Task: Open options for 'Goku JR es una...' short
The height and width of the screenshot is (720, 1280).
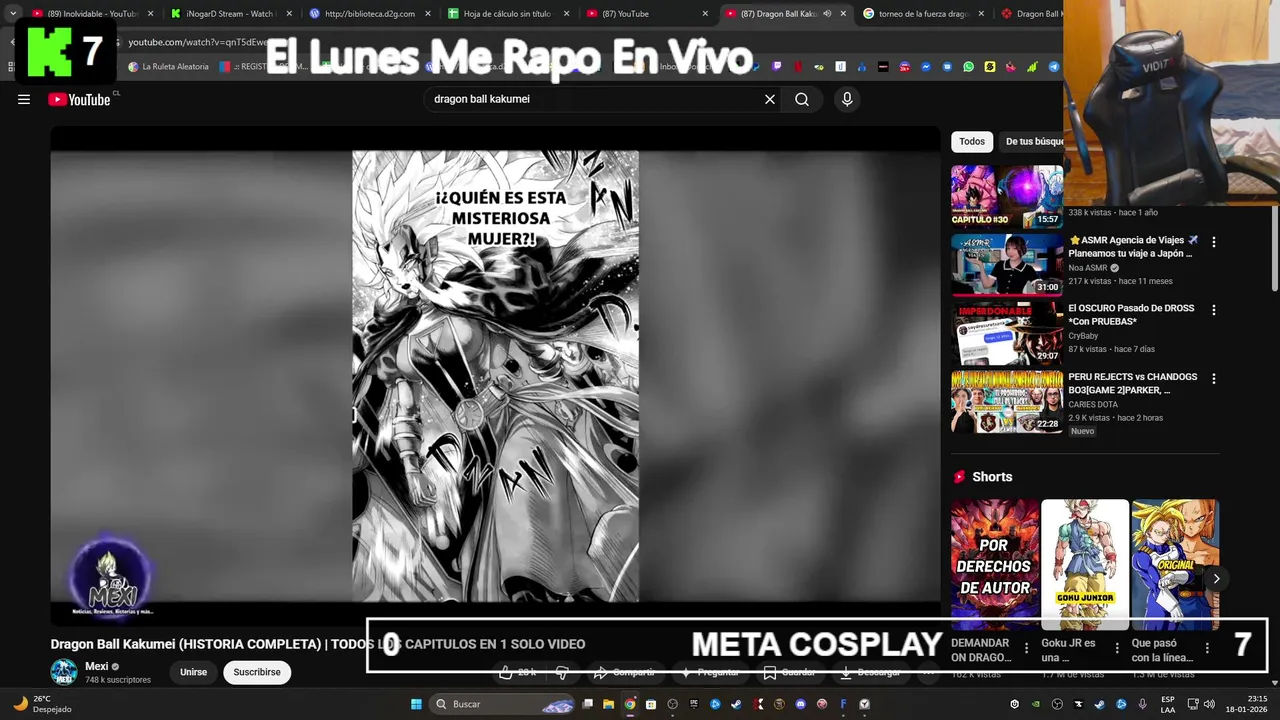Action: 1117,648
